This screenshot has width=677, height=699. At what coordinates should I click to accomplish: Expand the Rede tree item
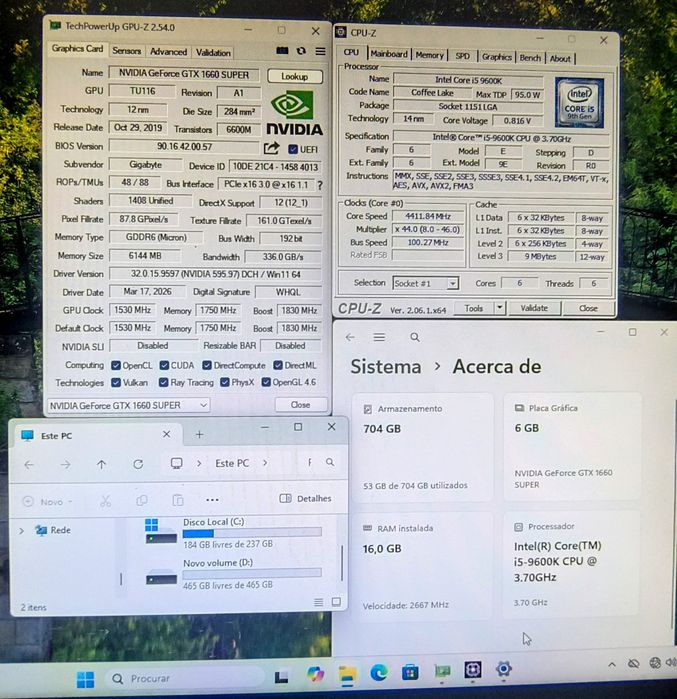(21, 530)
